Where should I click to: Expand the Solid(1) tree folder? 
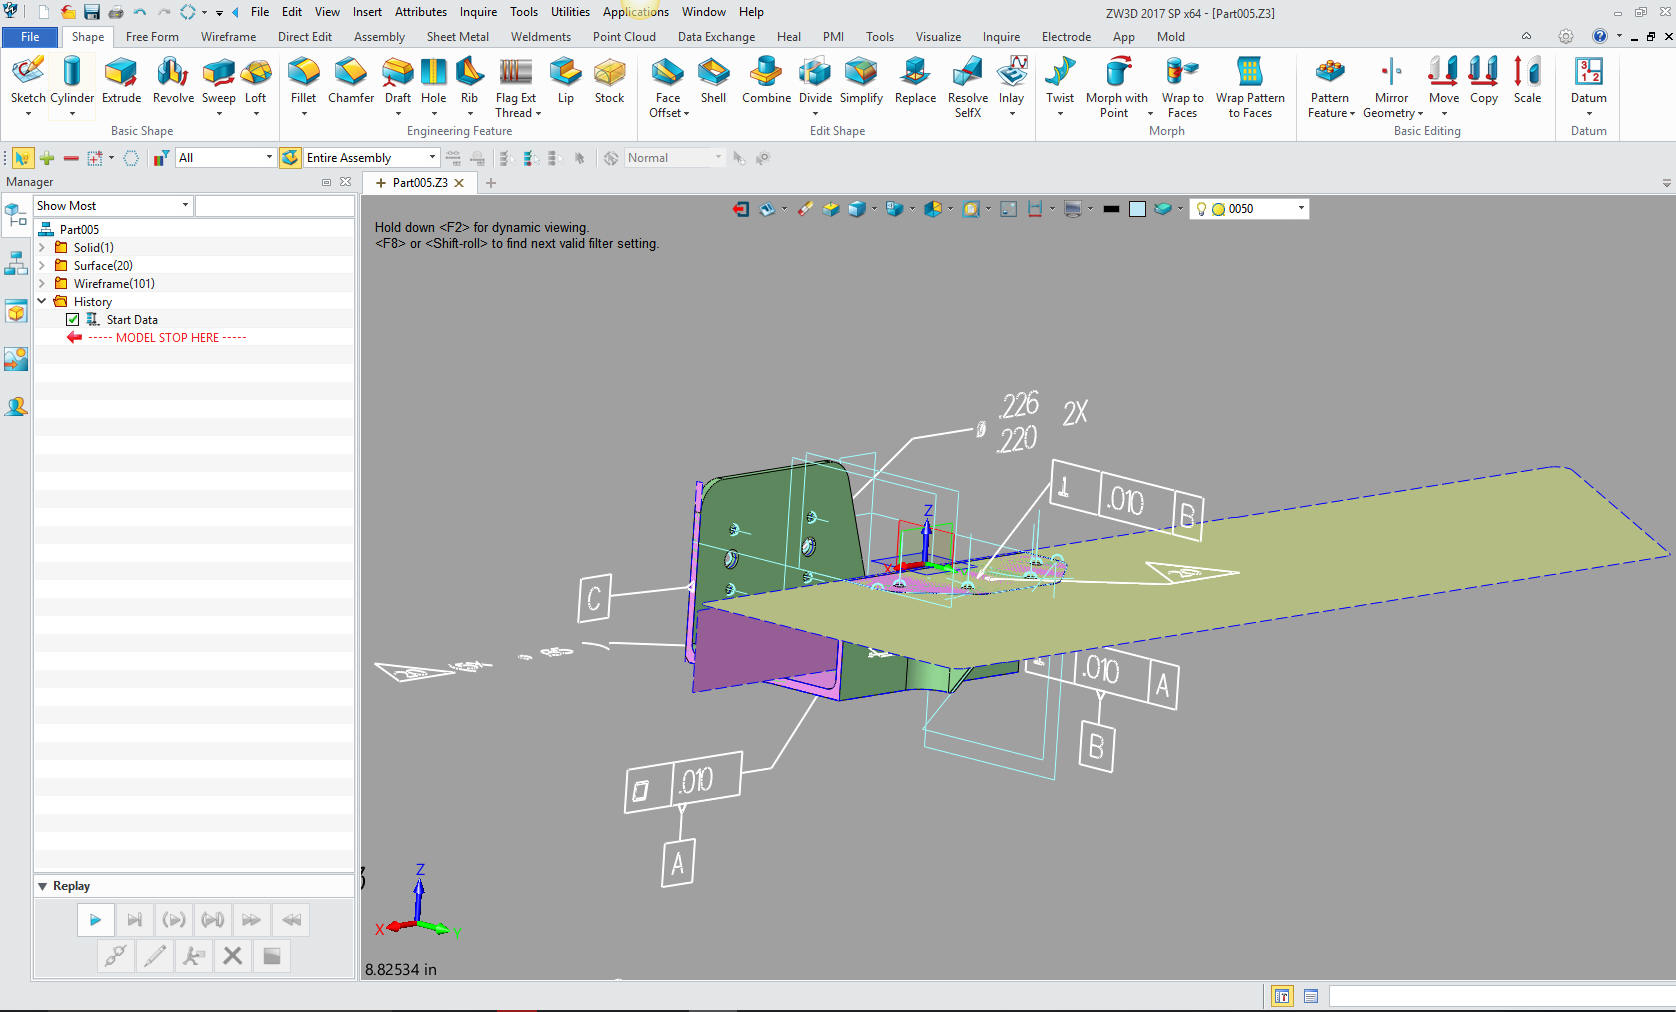tap(42, 248)
